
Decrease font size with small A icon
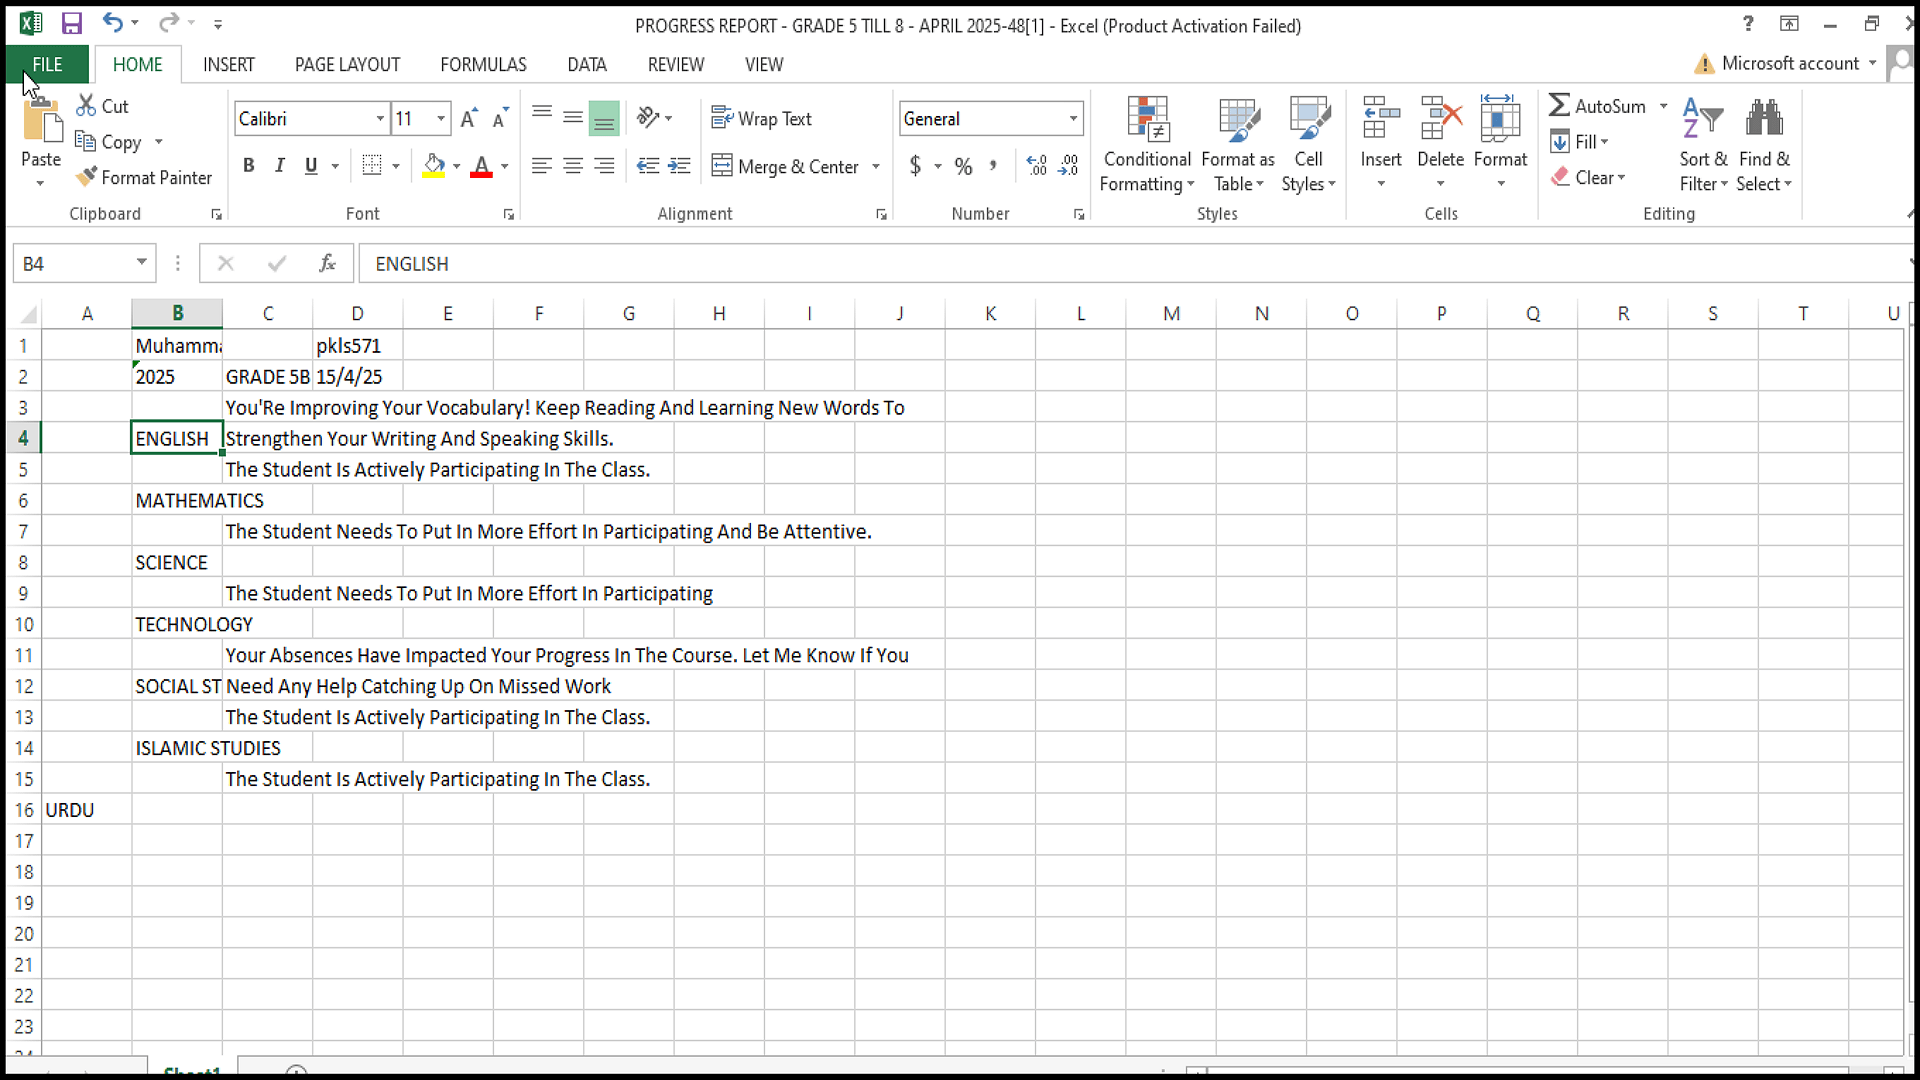point(500,118)
